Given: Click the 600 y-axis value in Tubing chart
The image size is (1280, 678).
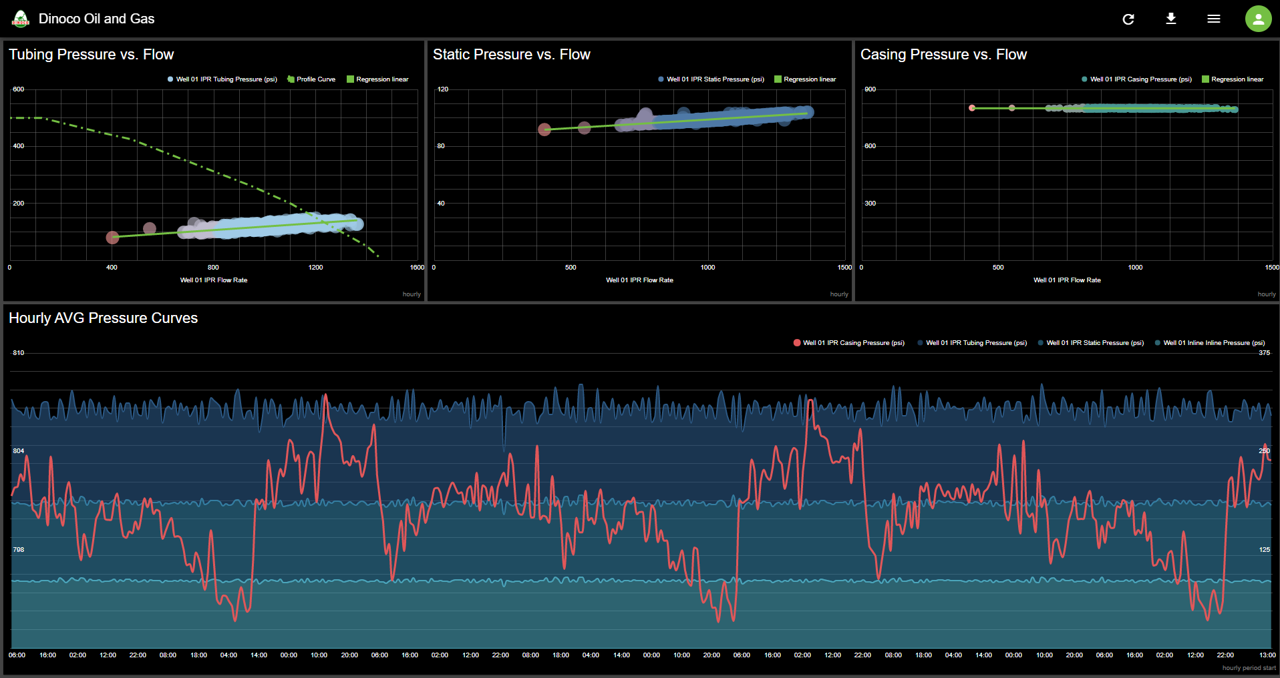Looking at the screenshot, I should 18,89.
